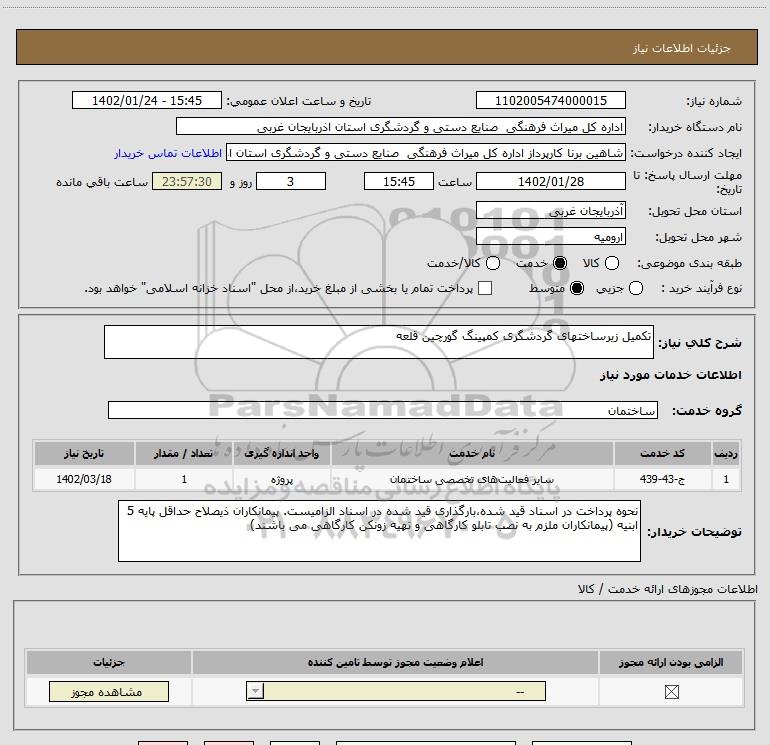770x745 pixels.
Task: Click the استان محل تحویل field
Action: tap(551, 211)
